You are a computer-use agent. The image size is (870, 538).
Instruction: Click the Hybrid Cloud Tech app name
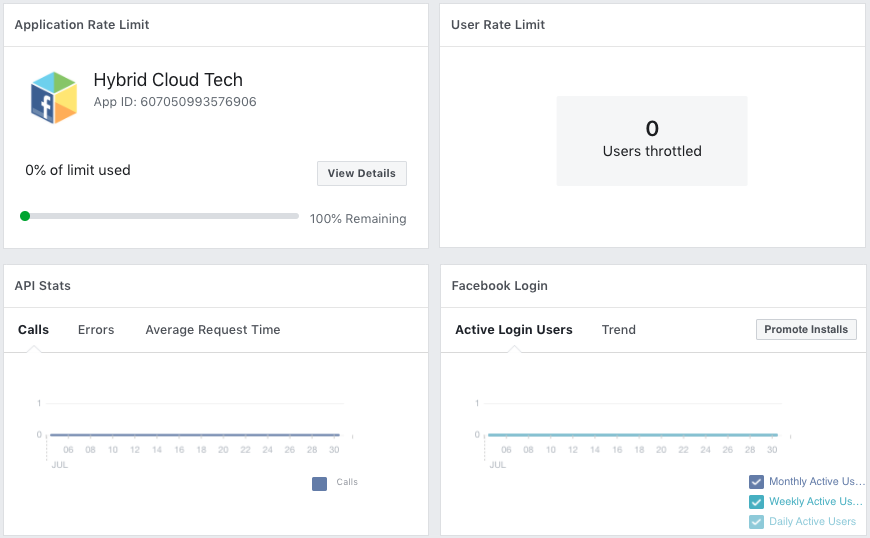click(168, 80)
